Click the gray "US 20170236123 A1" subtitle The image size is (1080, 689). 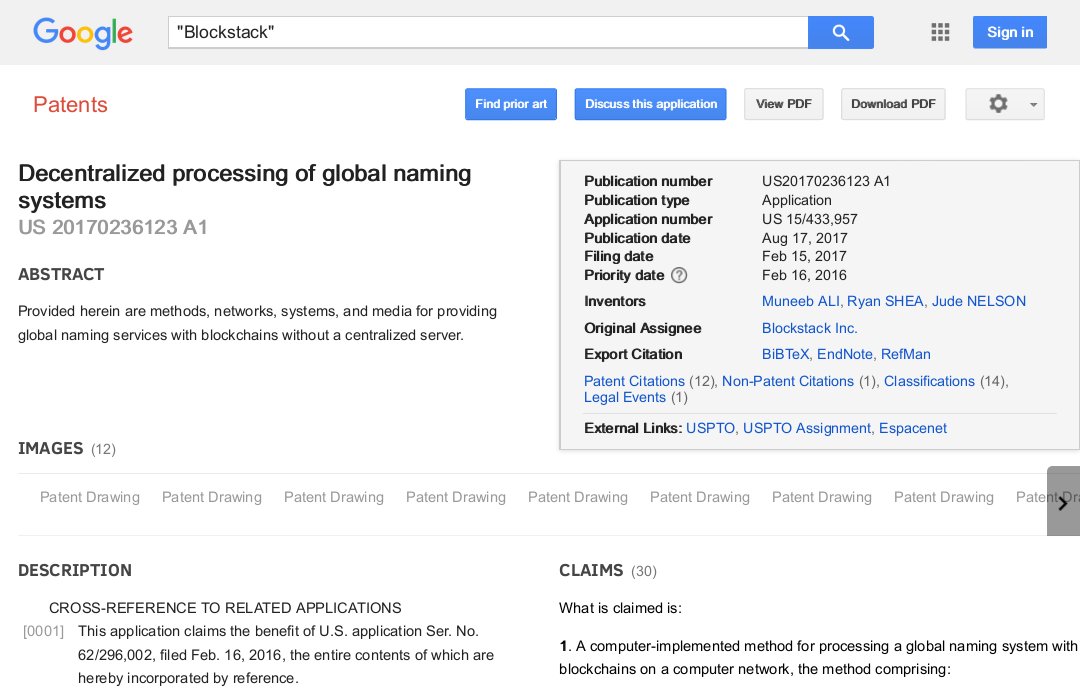[113, 227]
